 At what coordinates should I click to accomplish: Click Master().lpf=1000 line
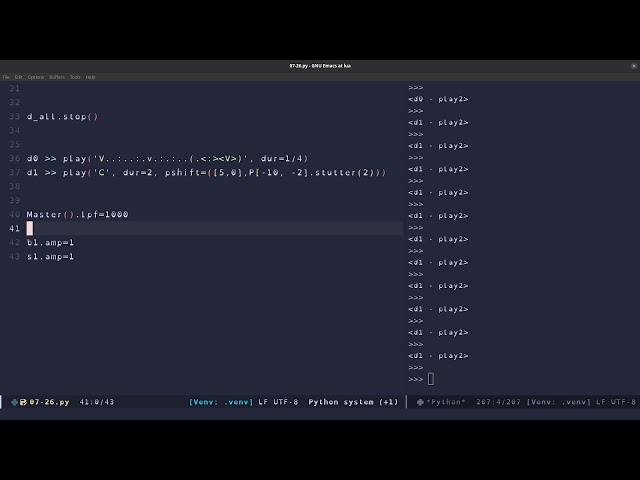[x=78, y=214]
